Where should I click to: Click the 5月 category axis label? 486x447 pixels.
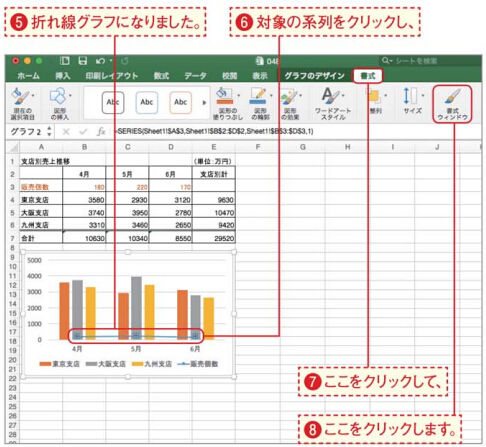tap(136, 349)
